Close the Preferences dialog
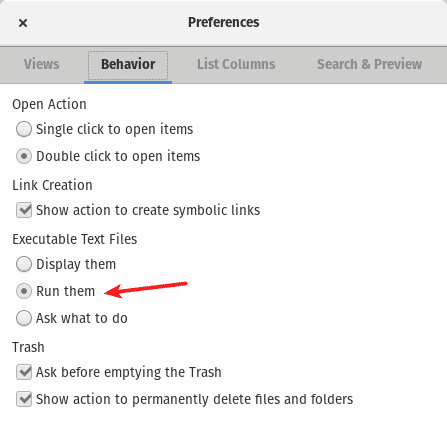 click(x=23, y=23)
